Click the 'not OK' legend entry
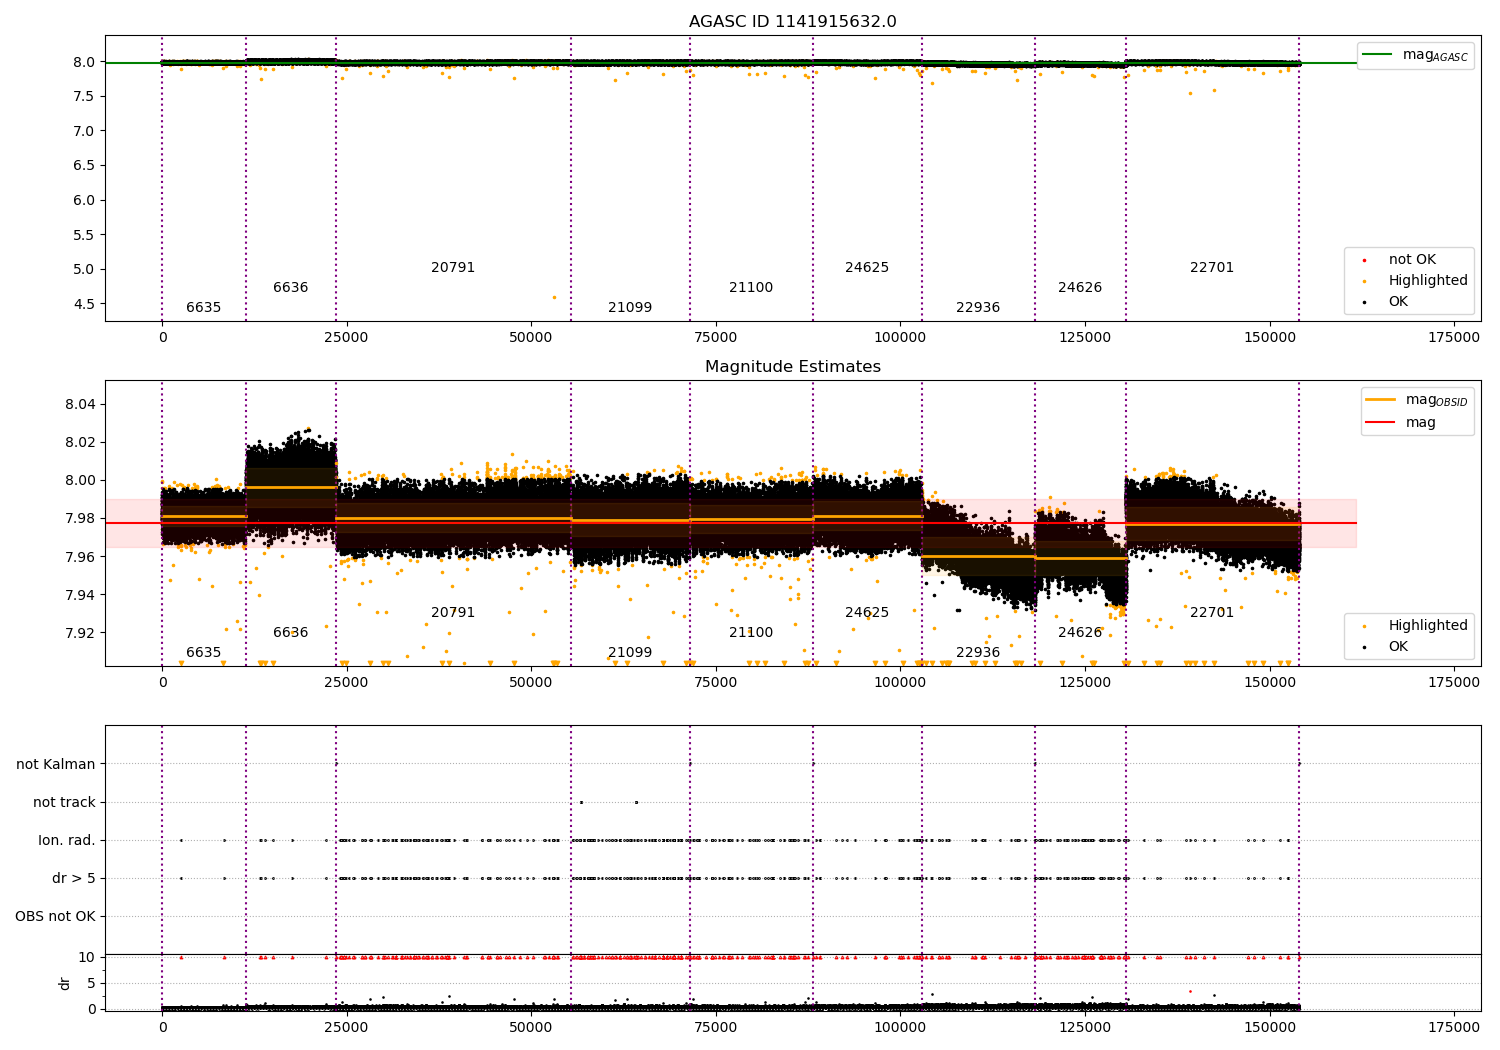 pos(1406,260)
